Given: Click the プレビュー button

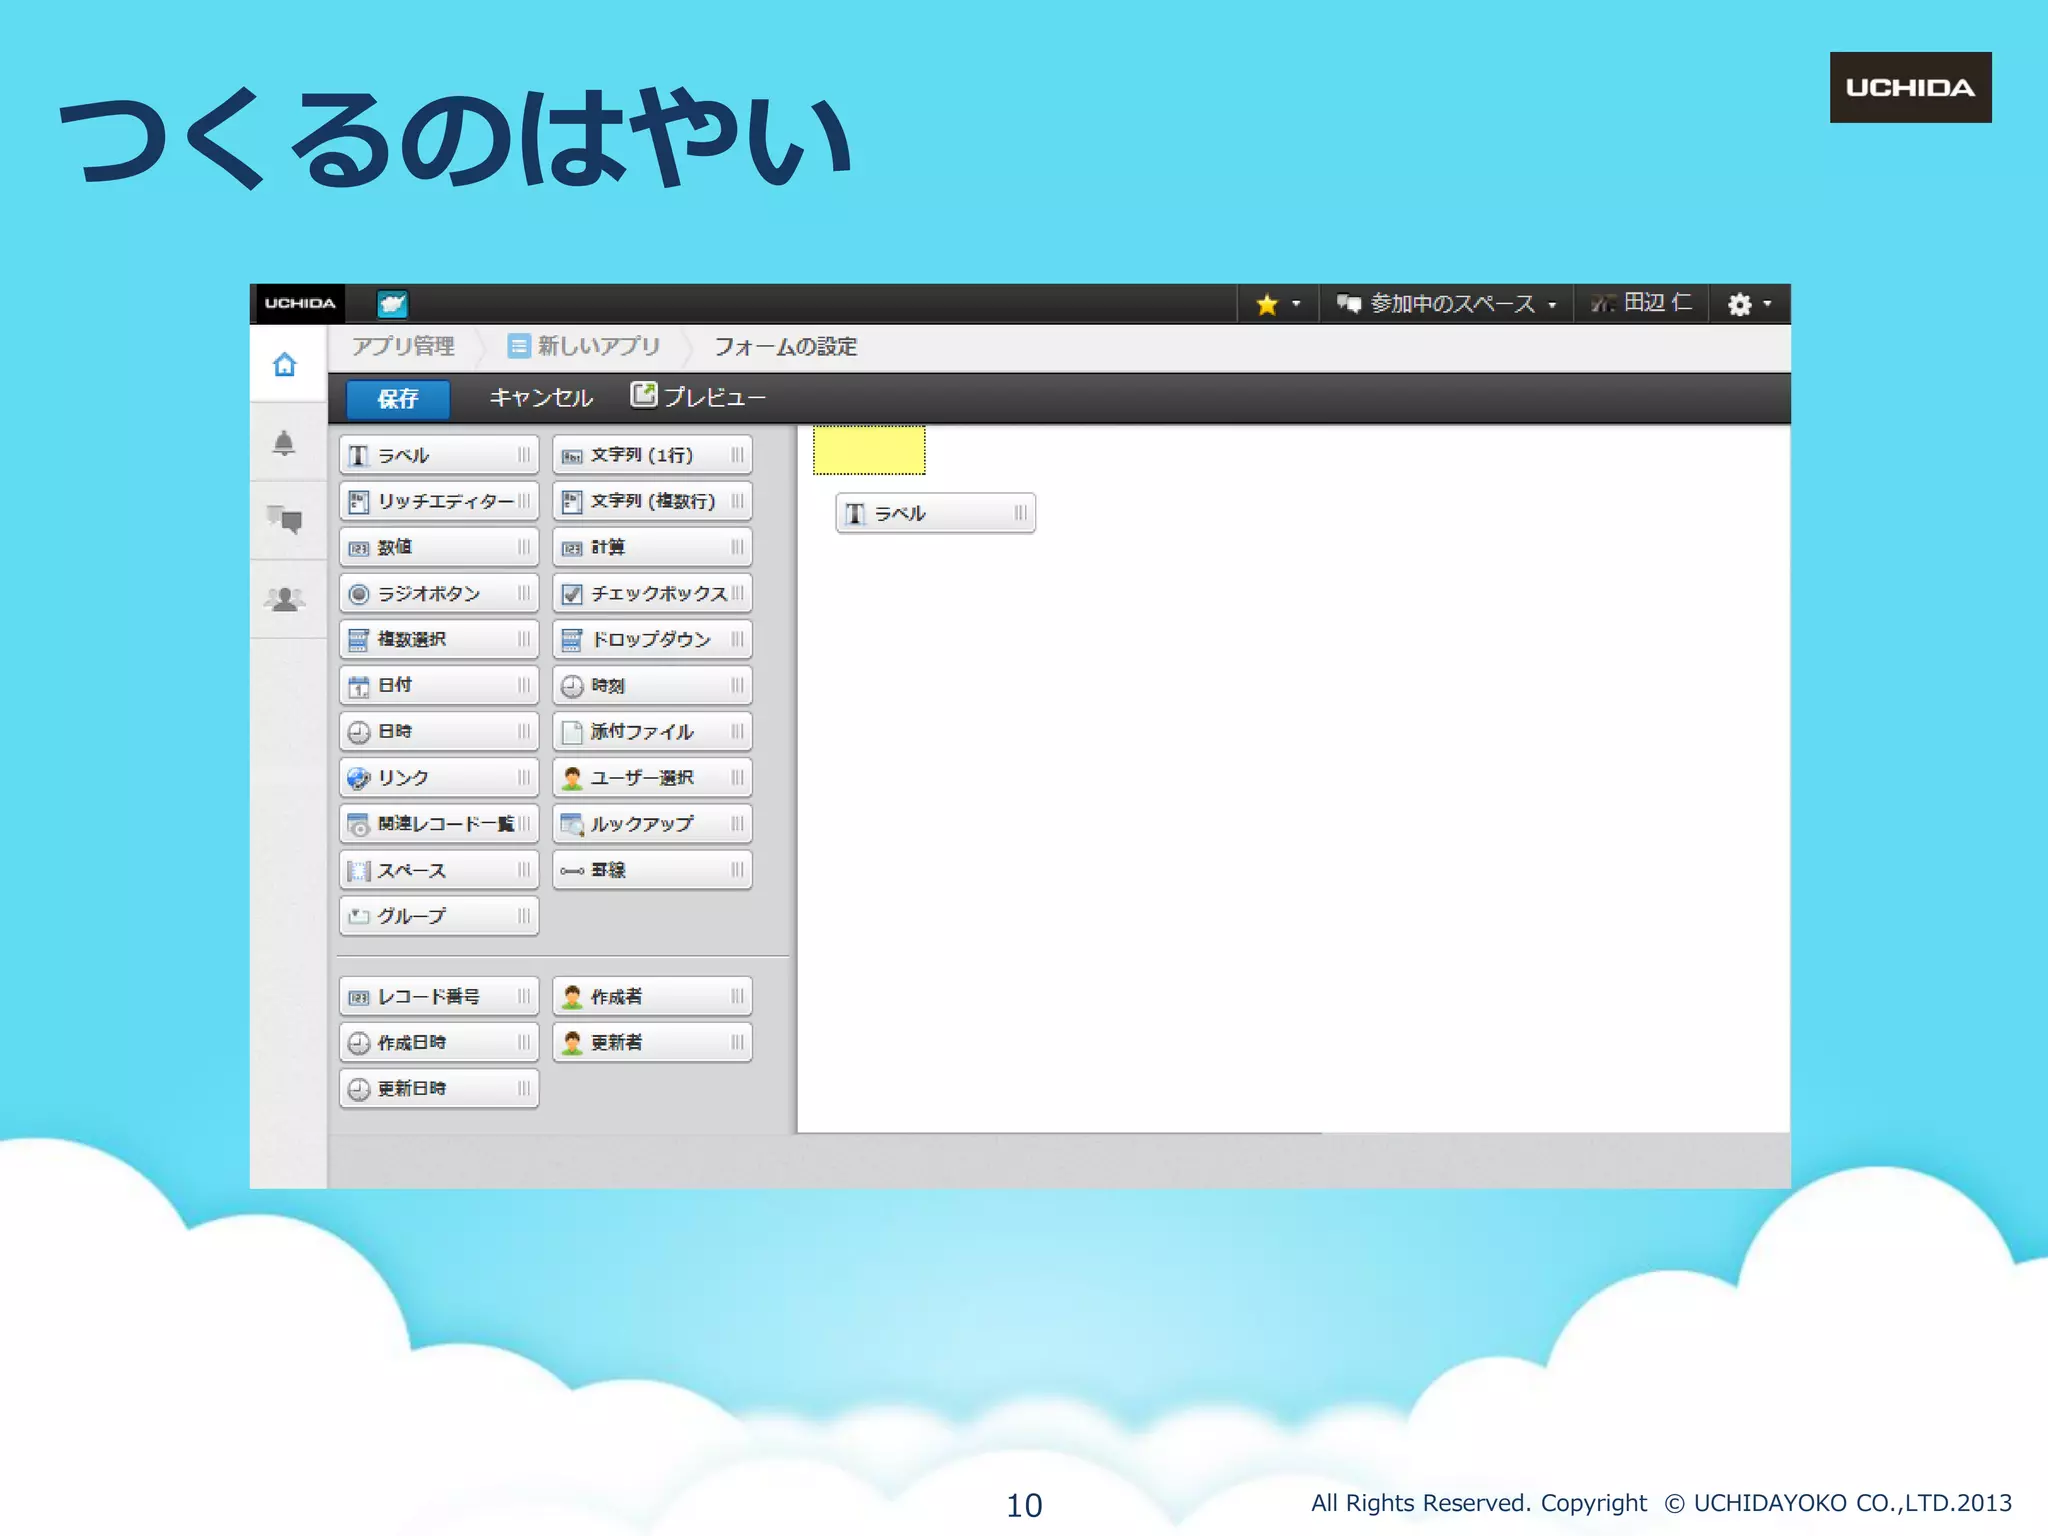Looking at the screenshot, I should (x=699, y=397).
